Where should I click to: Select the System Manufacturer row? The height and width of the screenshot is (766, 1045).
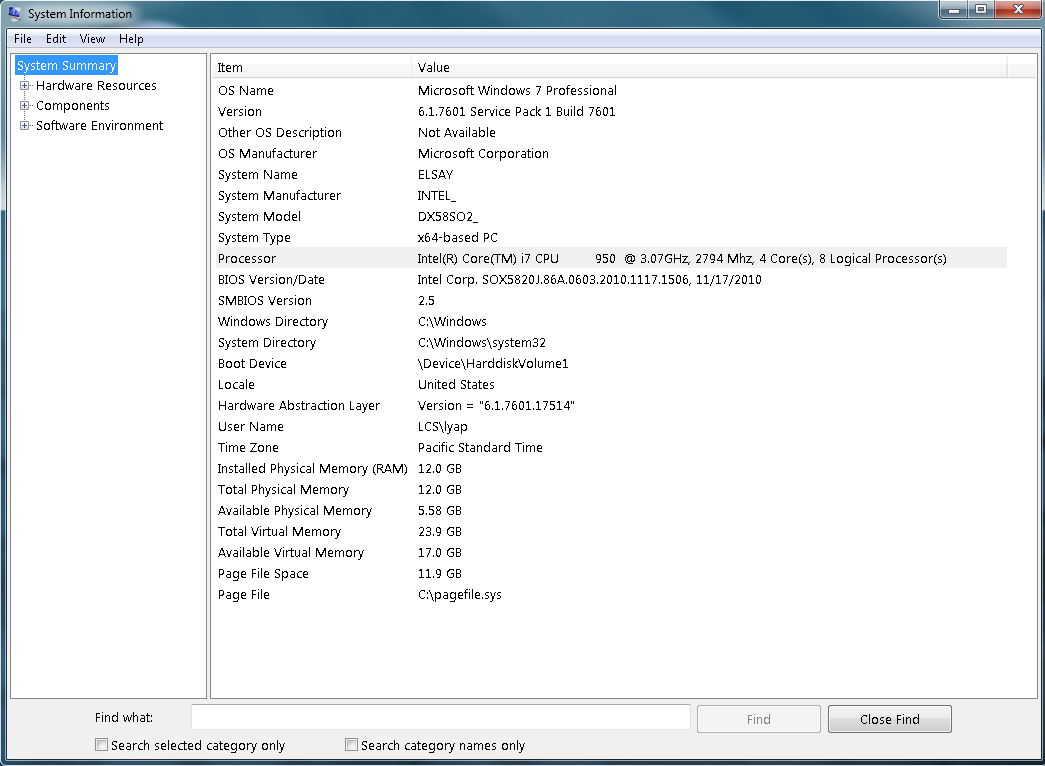(612, 195)
